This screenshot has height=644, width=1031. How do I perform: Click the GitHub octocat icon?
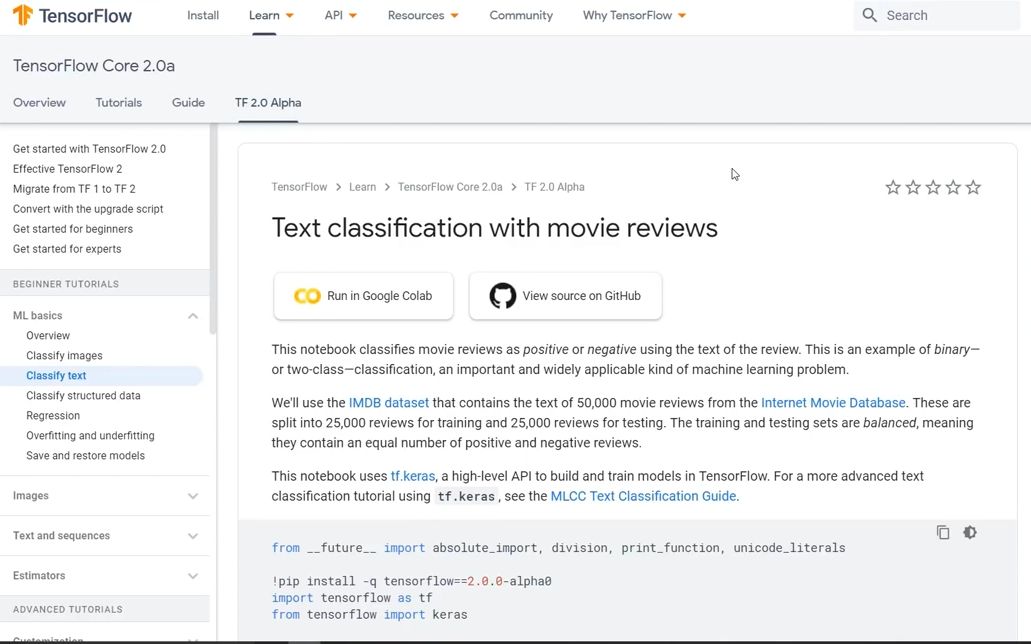[x=501, y=296]
